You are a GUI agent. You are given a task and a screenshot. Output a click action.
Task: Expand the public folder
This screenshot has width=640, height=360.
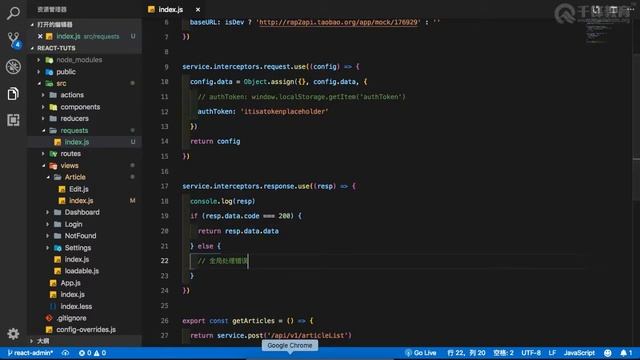coord(39,72)
